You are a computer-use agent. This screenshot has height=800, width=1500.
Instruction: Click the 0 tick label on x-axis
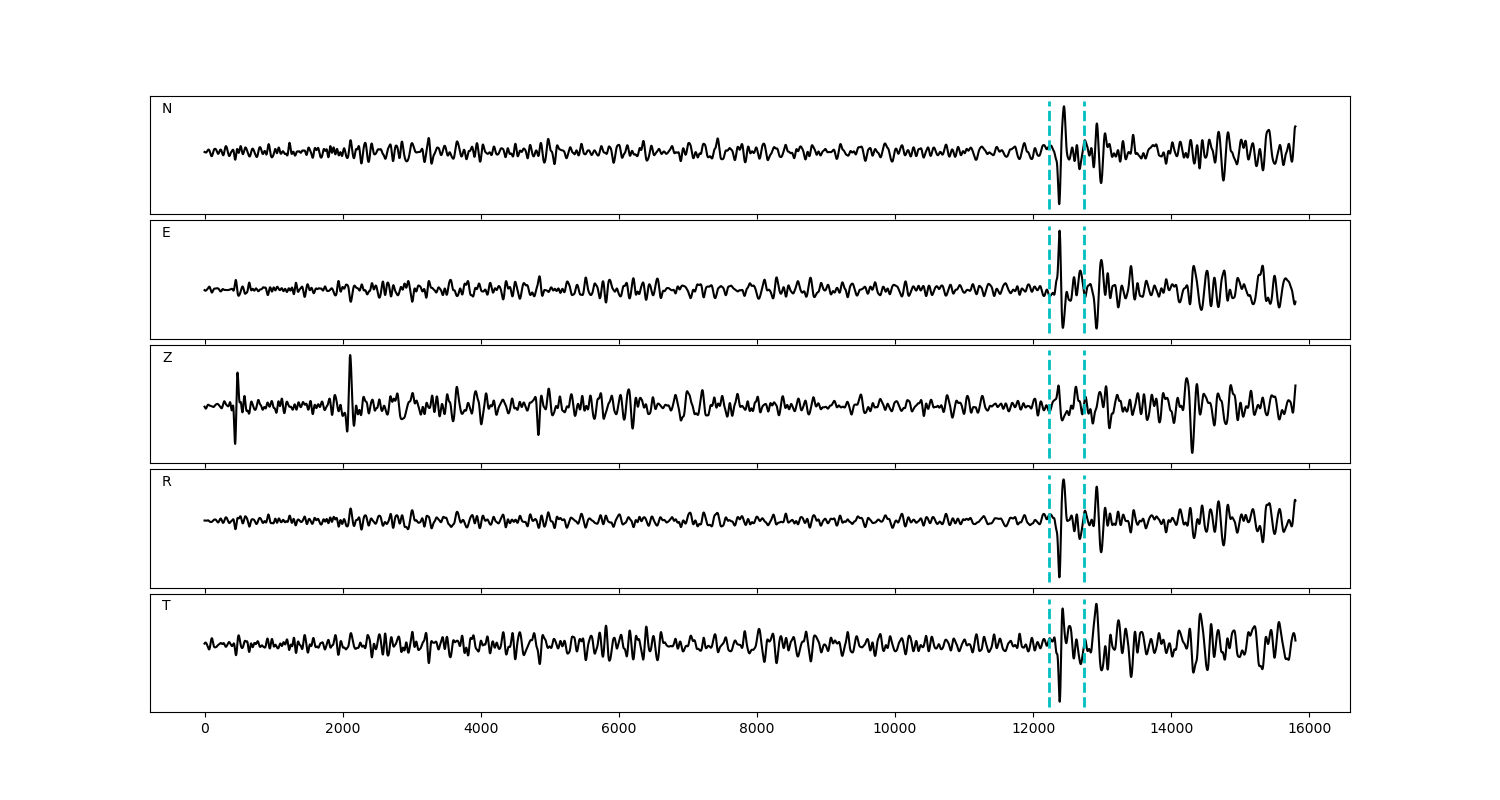[205, 729]
